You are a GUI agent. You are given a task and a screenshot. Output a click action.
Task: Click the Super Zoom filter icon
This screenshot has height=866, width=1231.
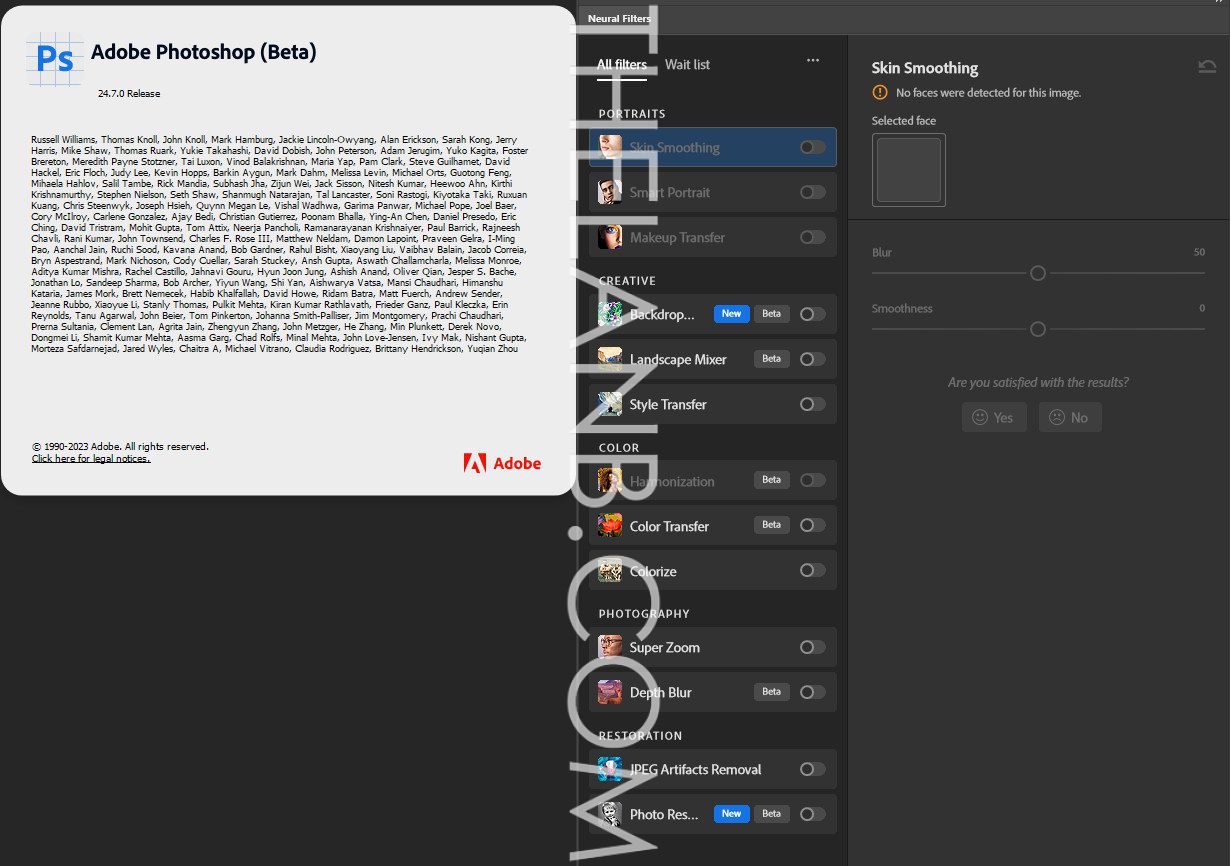pos(610,647)
